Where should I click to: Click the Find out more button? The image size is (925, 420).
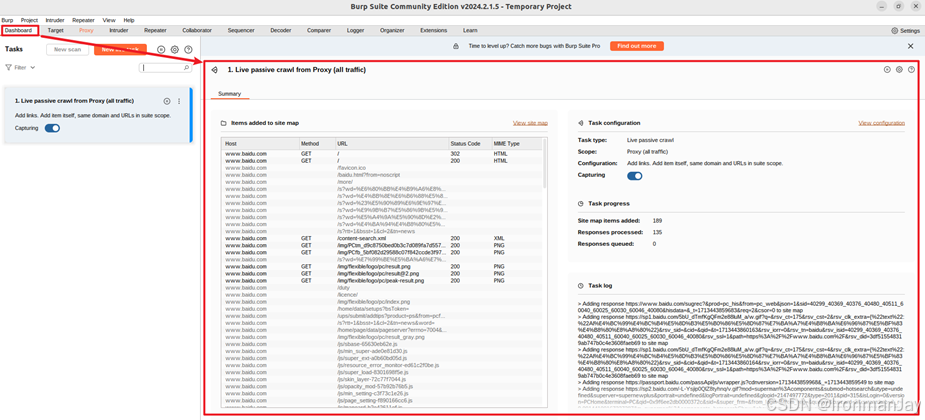(x=637, y=46)
